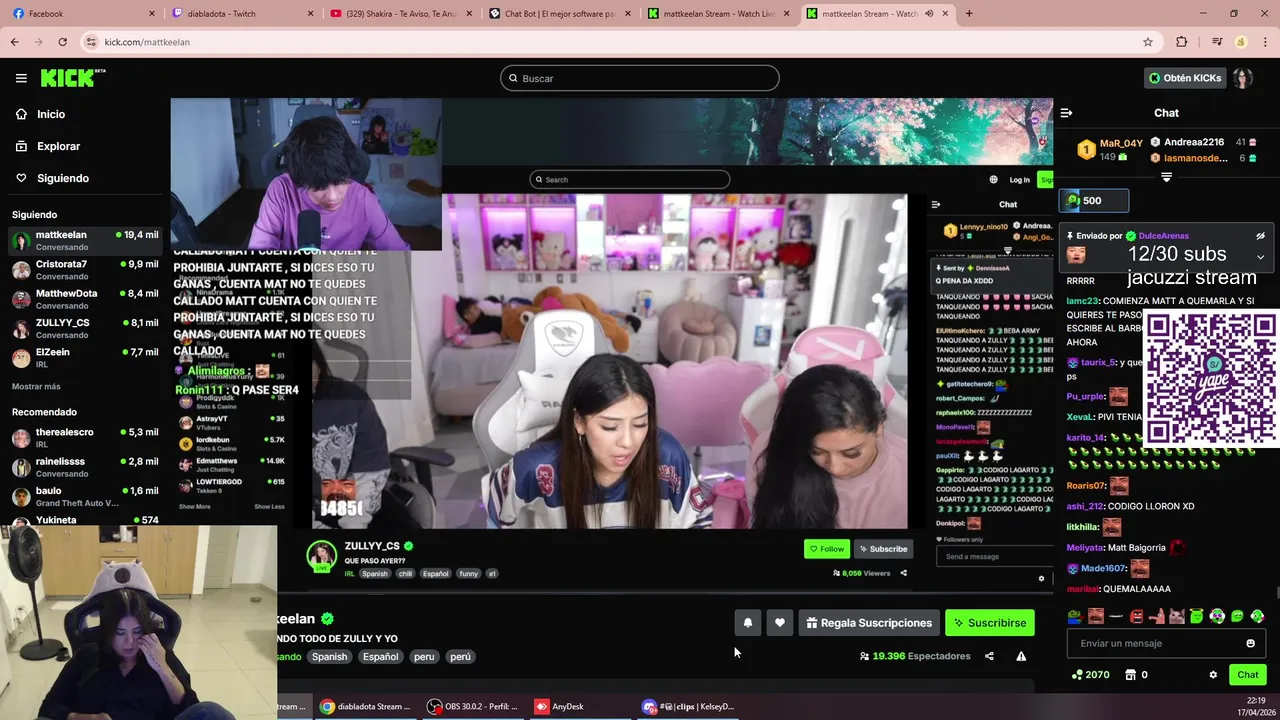Screen dimensions: 1280x720
Task: Bookmark page with star icon
Action: tap(1148, 42)
